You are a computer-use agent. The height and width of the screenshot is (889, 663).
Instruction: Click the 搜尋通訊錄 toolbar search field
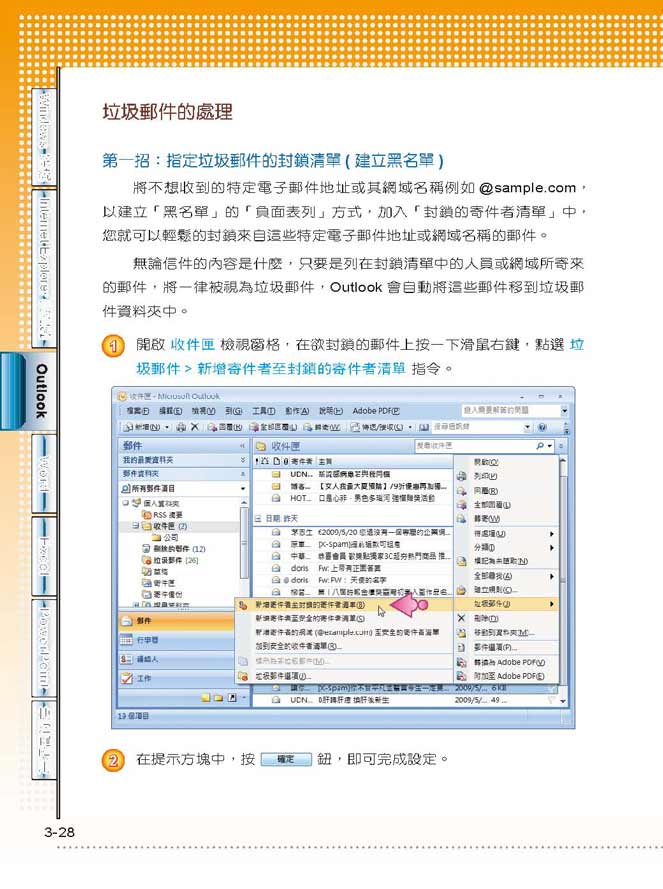point(482,427)
